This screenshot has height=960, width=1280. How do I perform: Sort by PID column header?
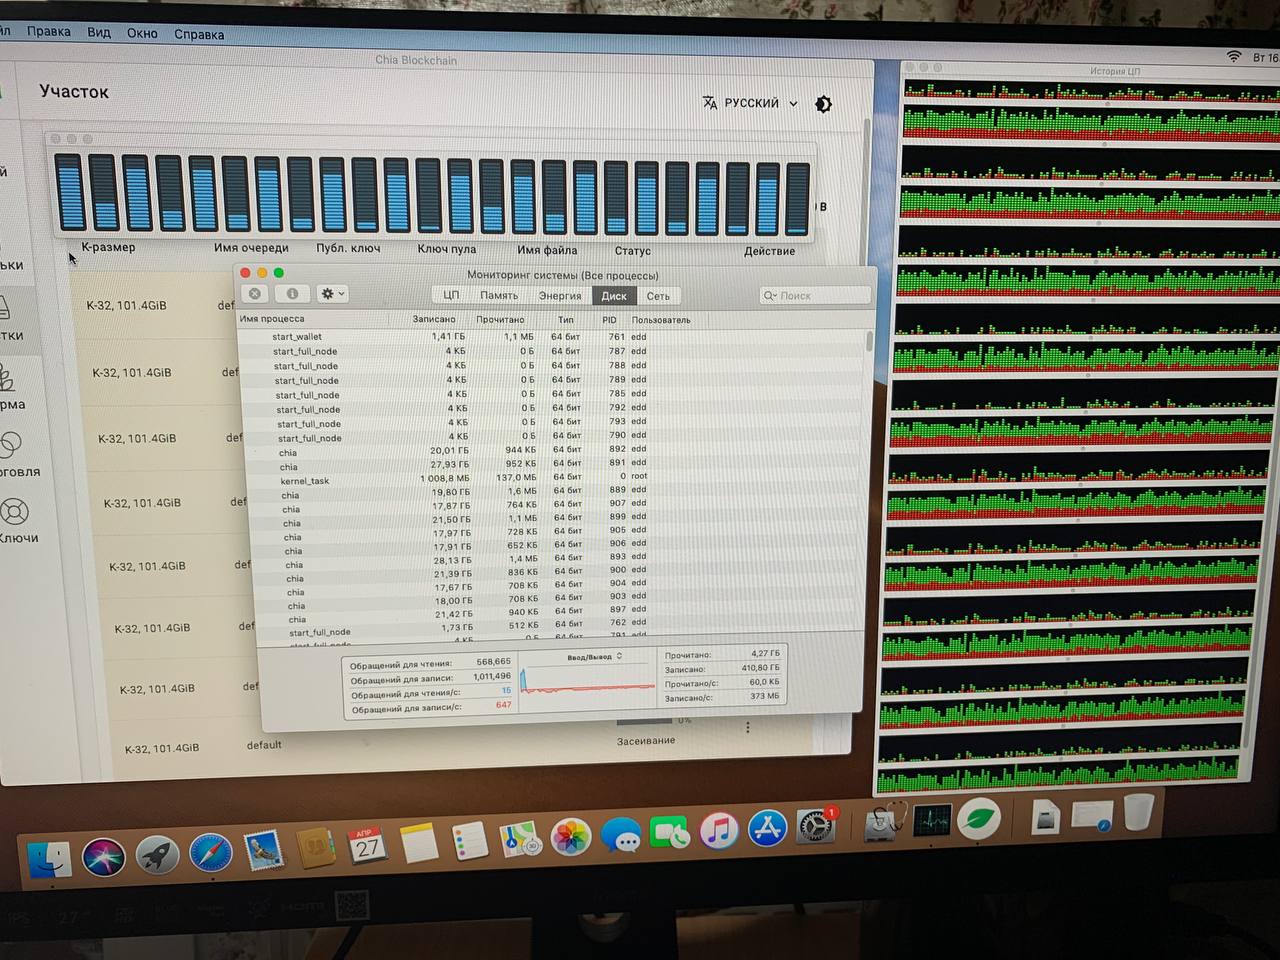pos(609,320)
